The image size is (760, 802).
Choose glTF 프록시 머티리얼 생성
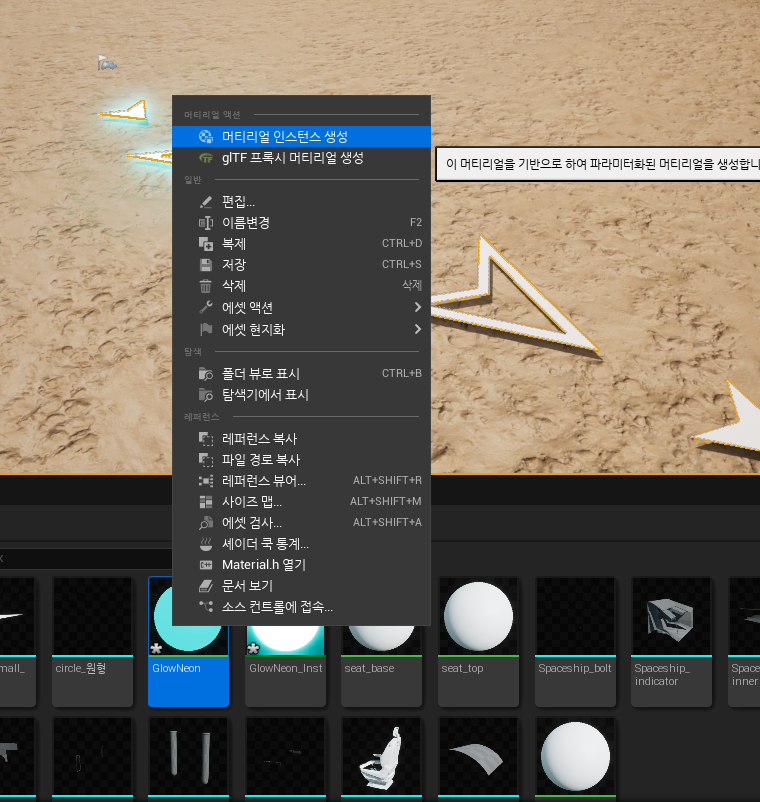(301, 158)
